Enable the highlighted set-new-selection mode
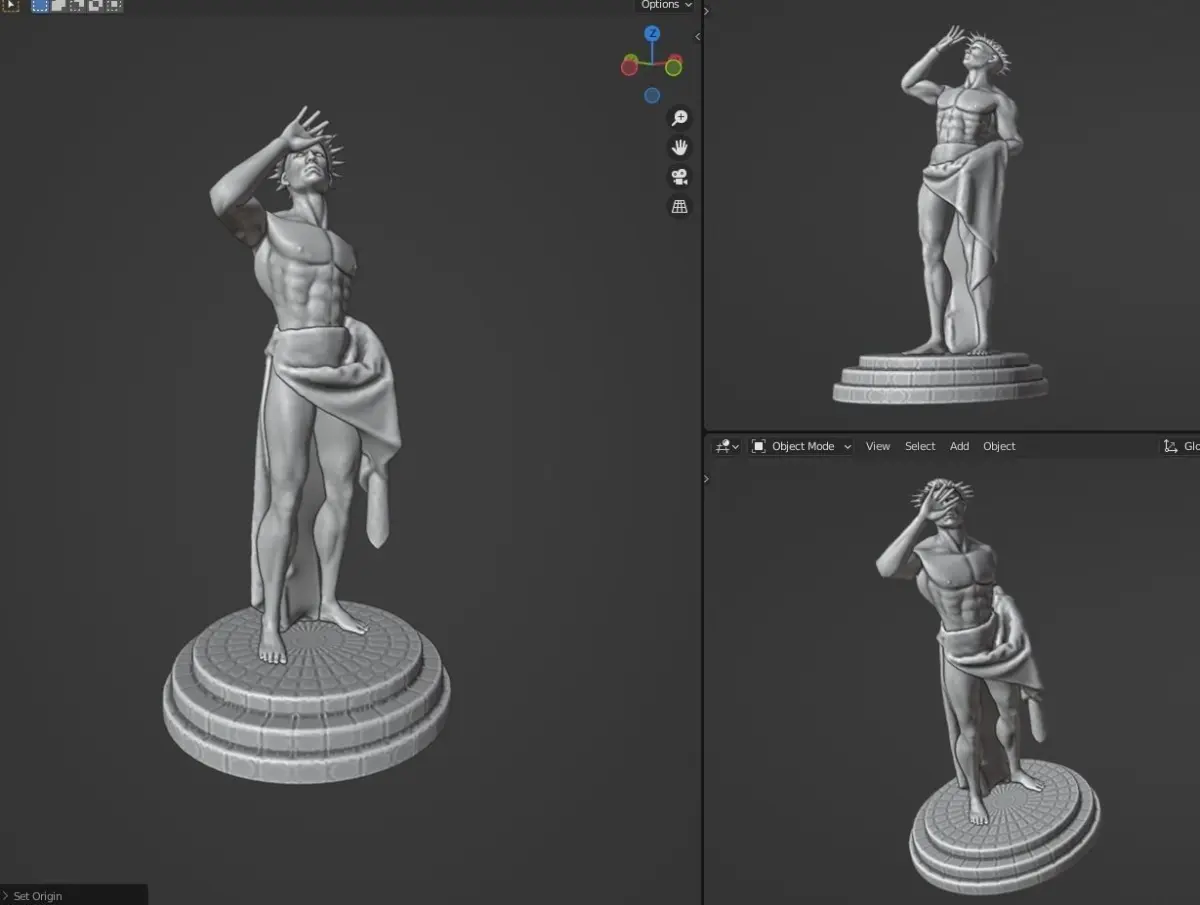This screenshot has width=1200, height=905. pos(40,5)
